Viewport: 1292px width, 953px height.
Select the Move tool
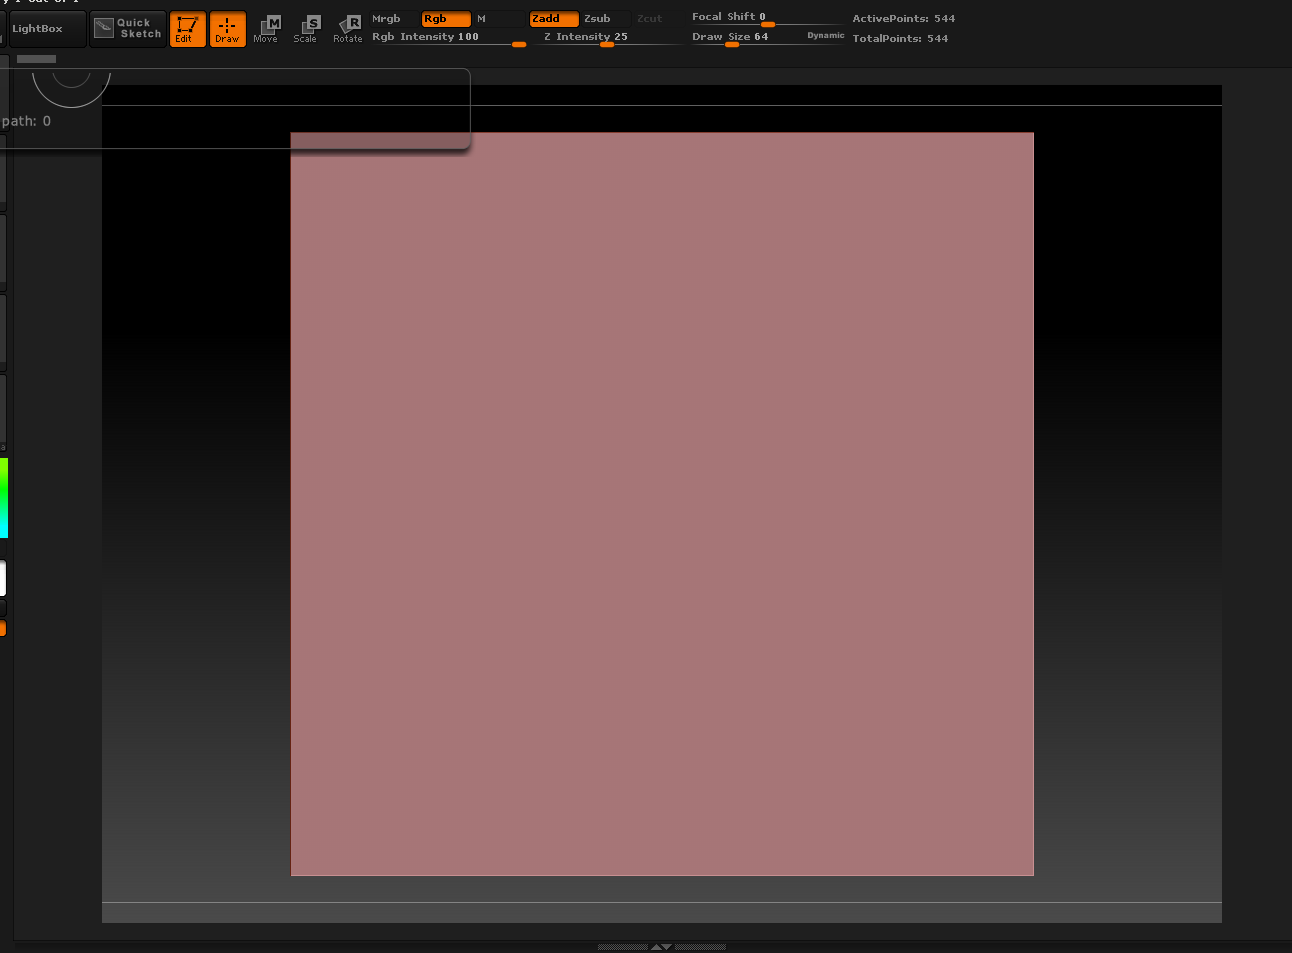[266, 29]
